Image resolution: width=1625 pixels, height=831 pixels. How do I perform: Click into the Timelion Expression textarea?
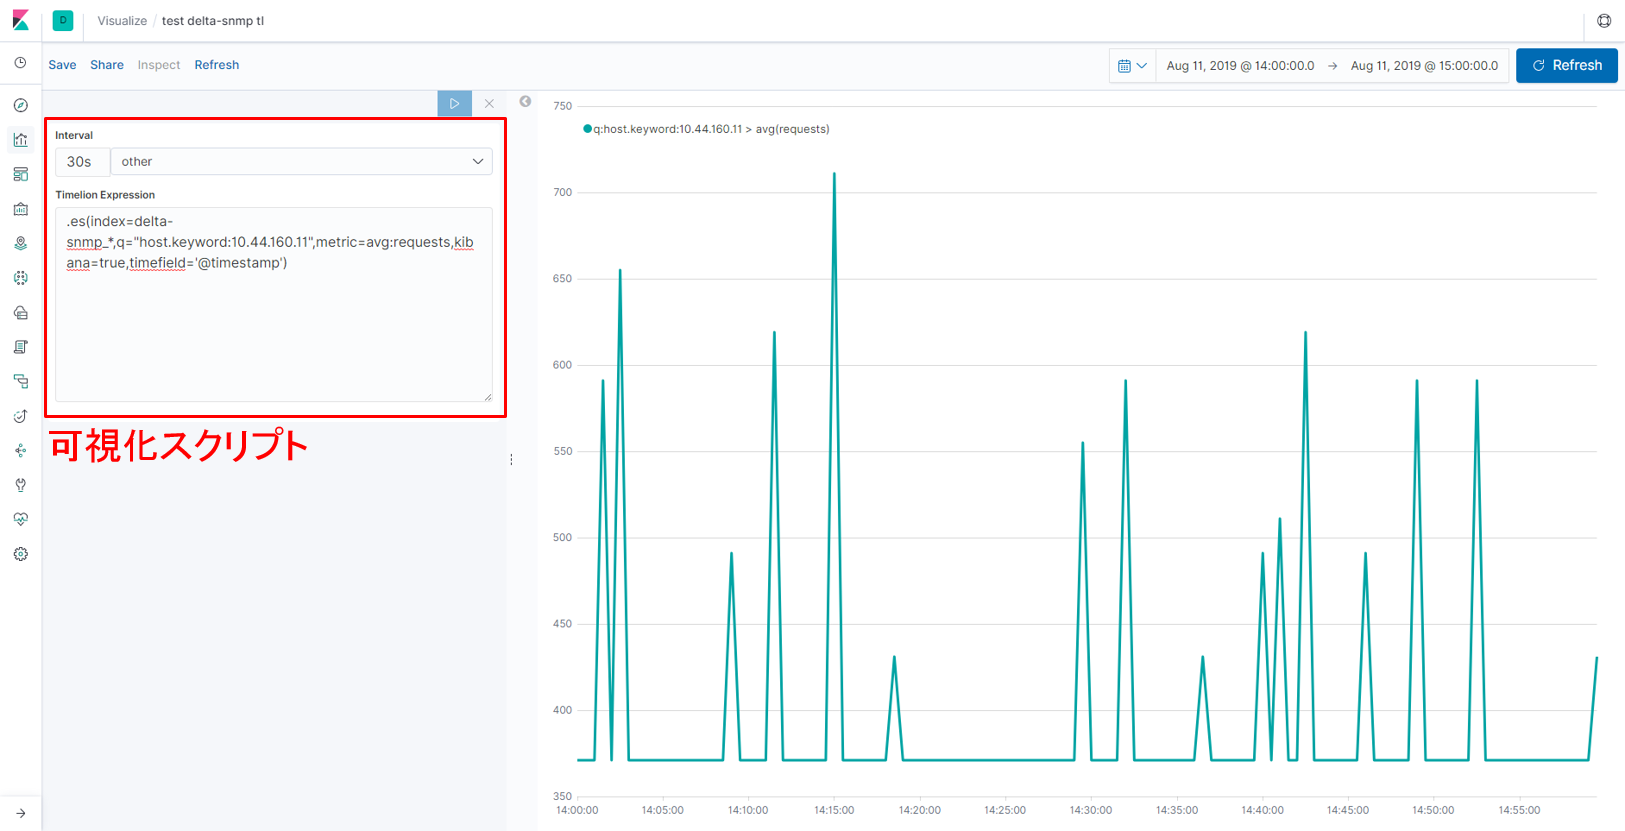274,304
